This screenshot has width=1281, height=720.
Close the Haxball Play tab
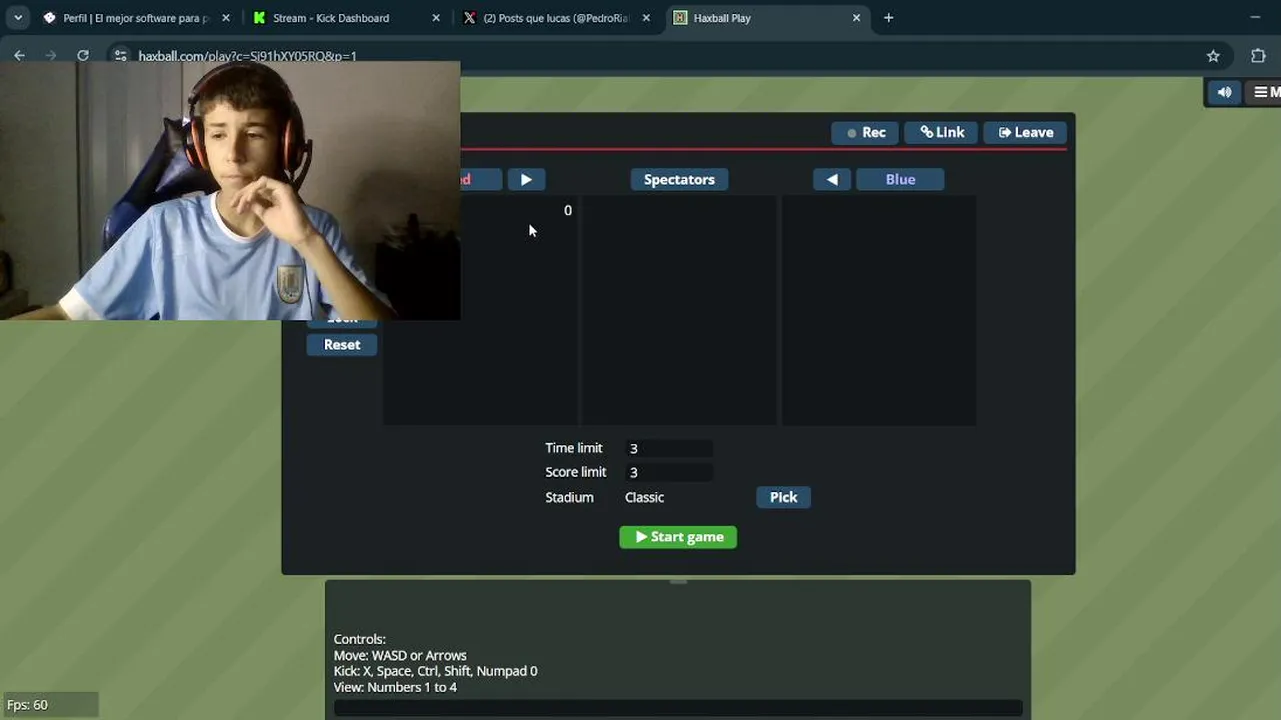[856, 18]
